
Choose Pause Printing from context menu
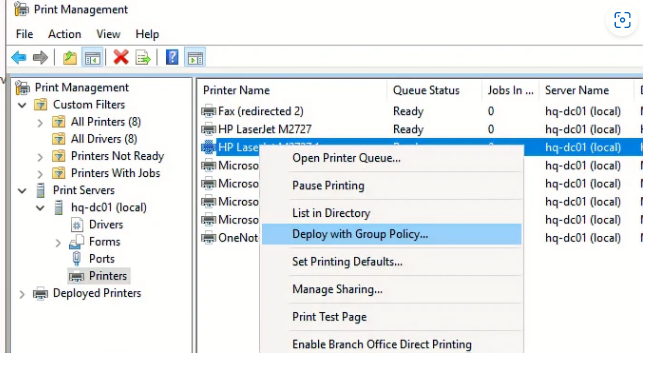click(x=392, y=185)
